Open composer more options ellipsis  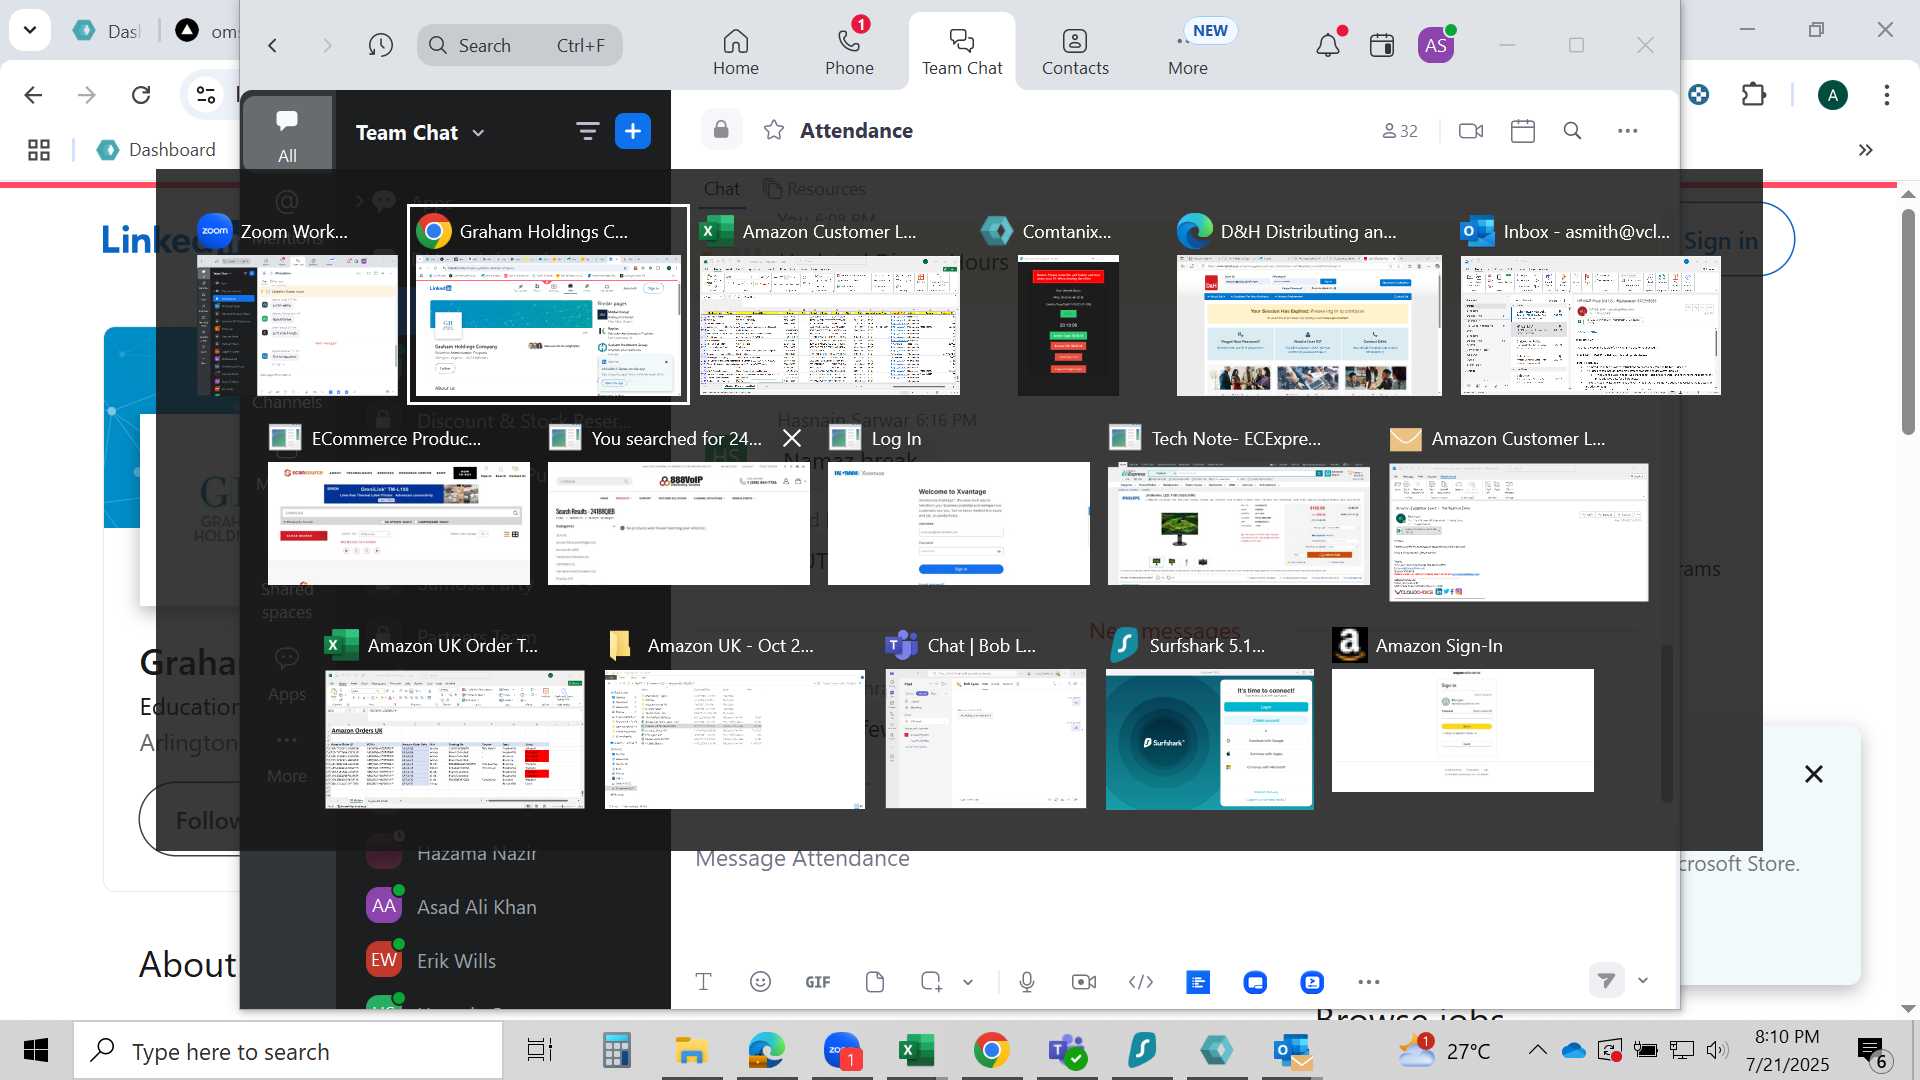[1369, 982]
